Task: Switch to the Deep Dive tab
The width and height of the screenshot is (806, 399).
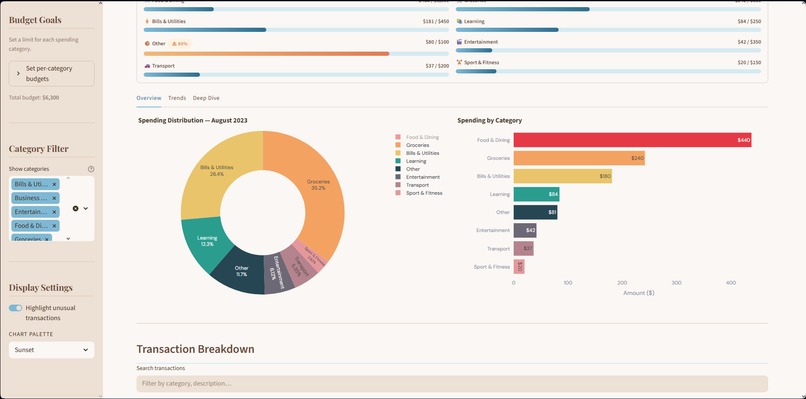Action: [x=206, y=98]
